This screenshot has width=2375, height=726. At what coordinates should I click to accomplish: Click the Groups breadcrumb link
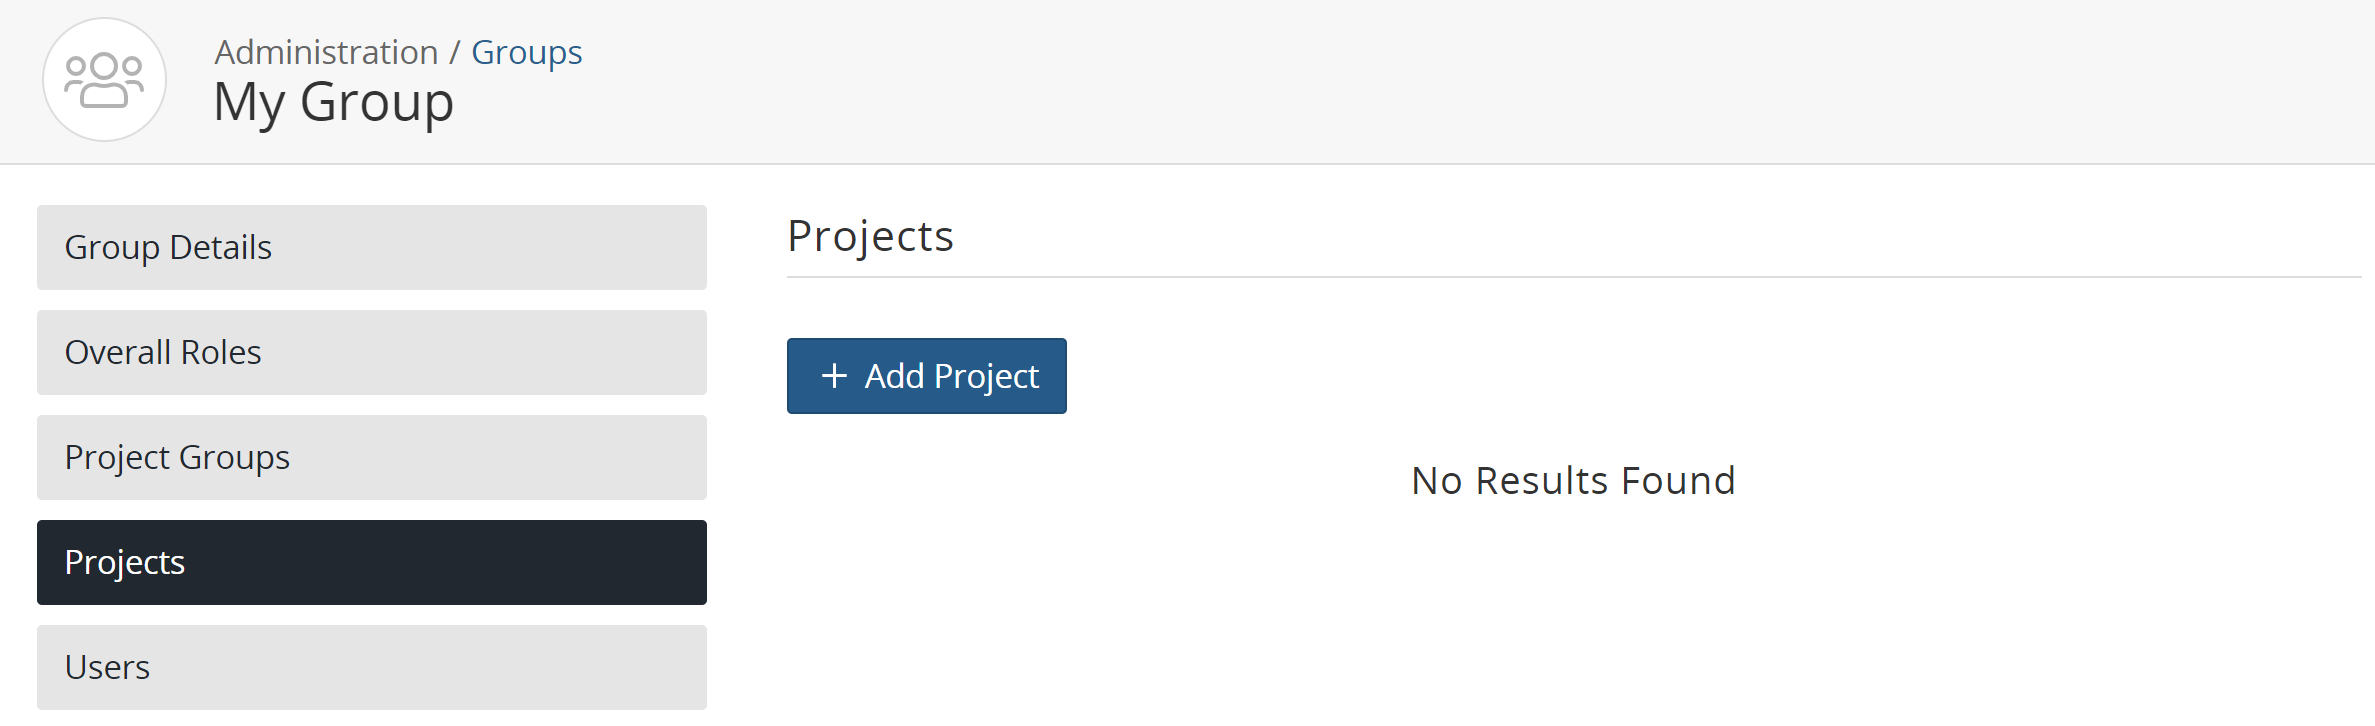(x=526, y=52)
